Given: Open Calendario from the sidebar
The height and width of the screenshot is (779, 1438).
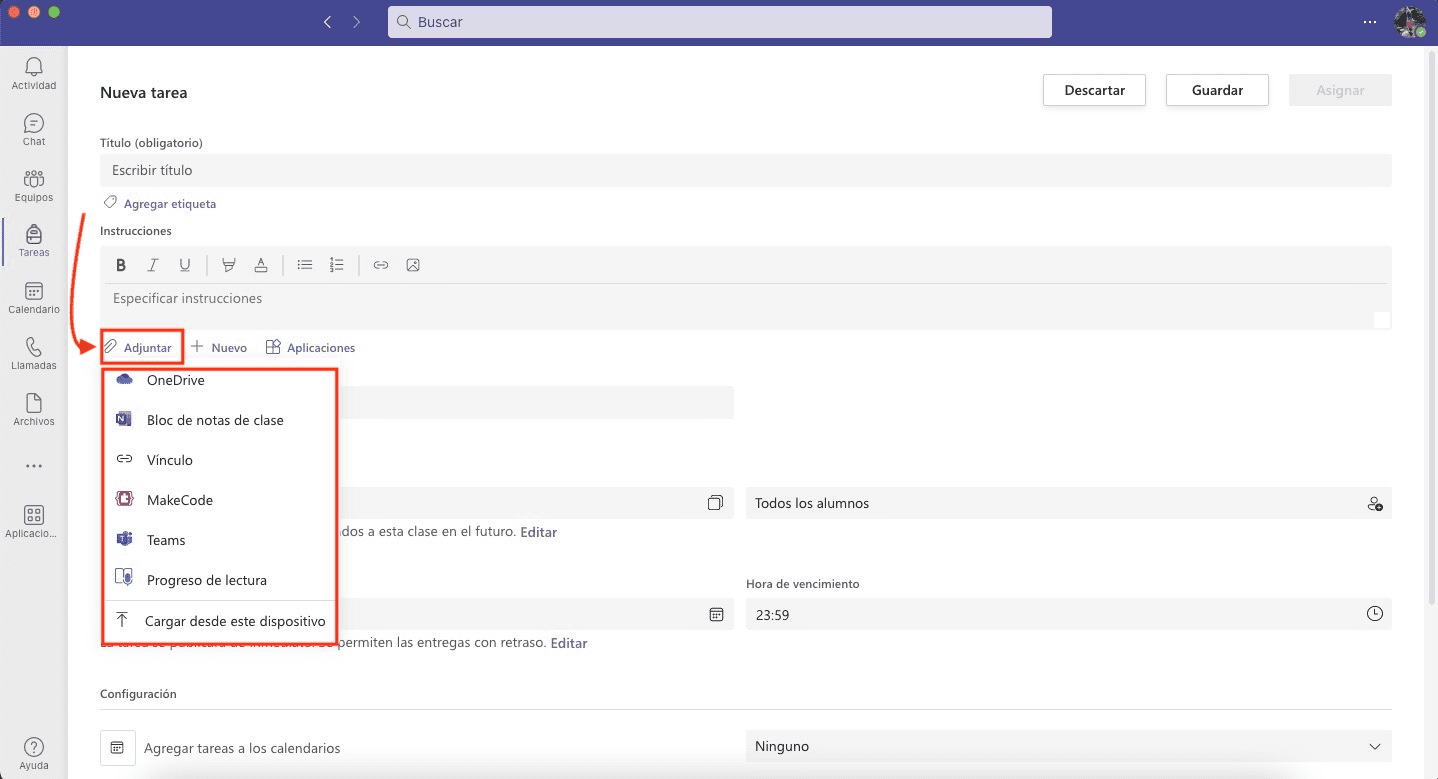Looking at the screenshot, I should [34, 298].
